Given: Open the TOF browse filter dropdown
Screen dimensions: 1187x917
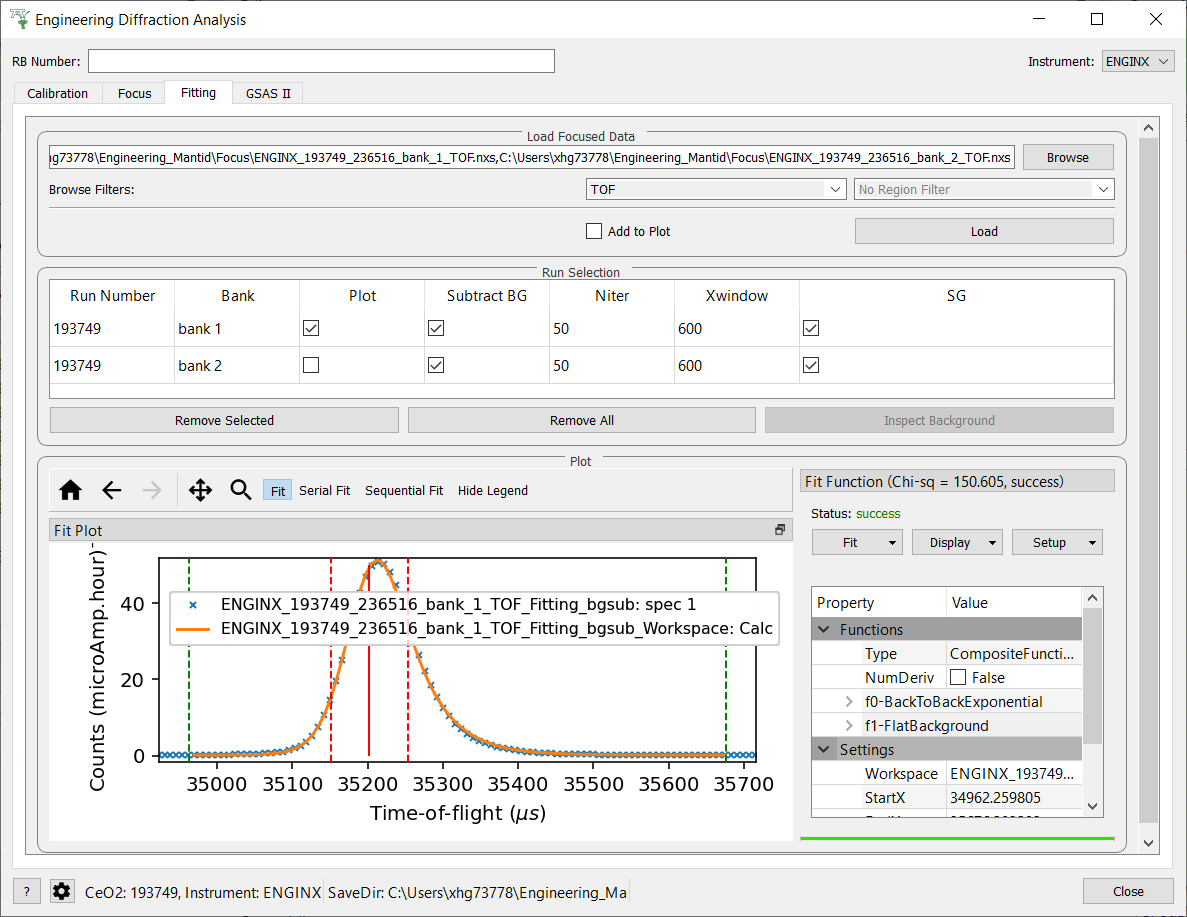Looking at the screenshot, I should 716,189.
